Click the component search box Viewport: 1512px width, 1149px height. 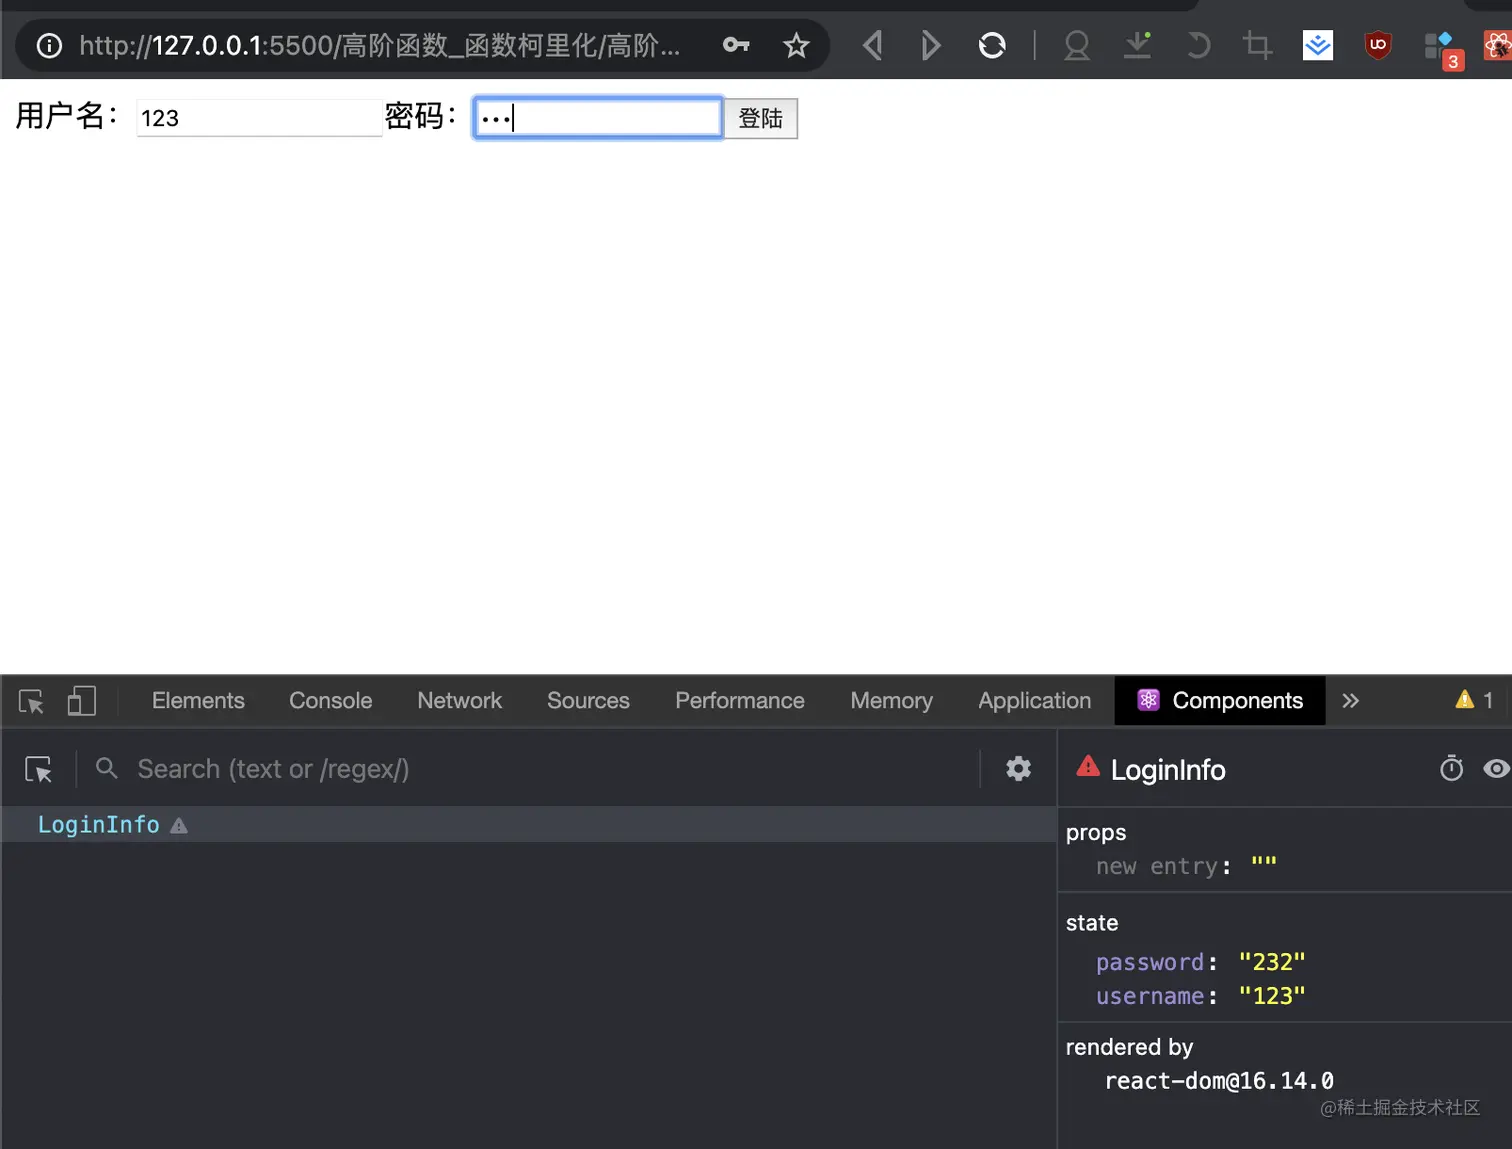(555, 769)
